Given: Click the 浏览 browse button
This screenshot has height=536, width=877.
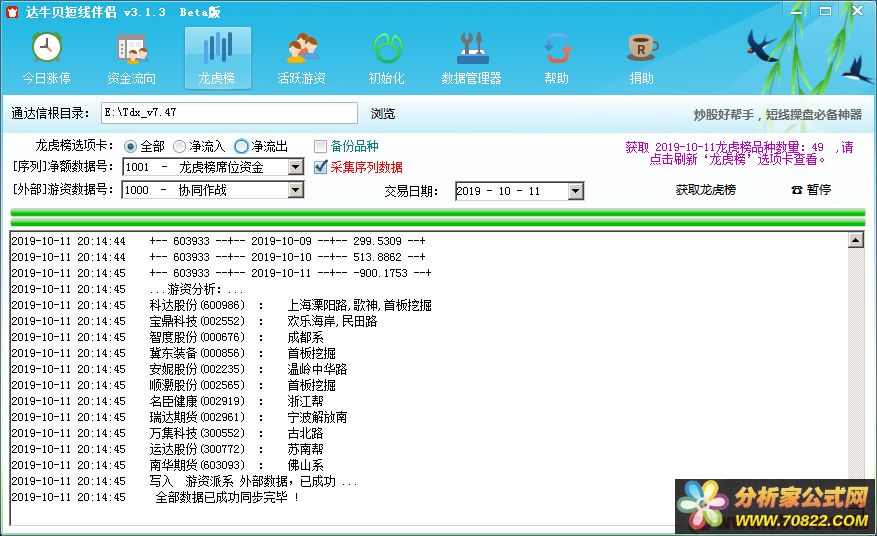Looking at the screenshot, I should pos(383,114).
